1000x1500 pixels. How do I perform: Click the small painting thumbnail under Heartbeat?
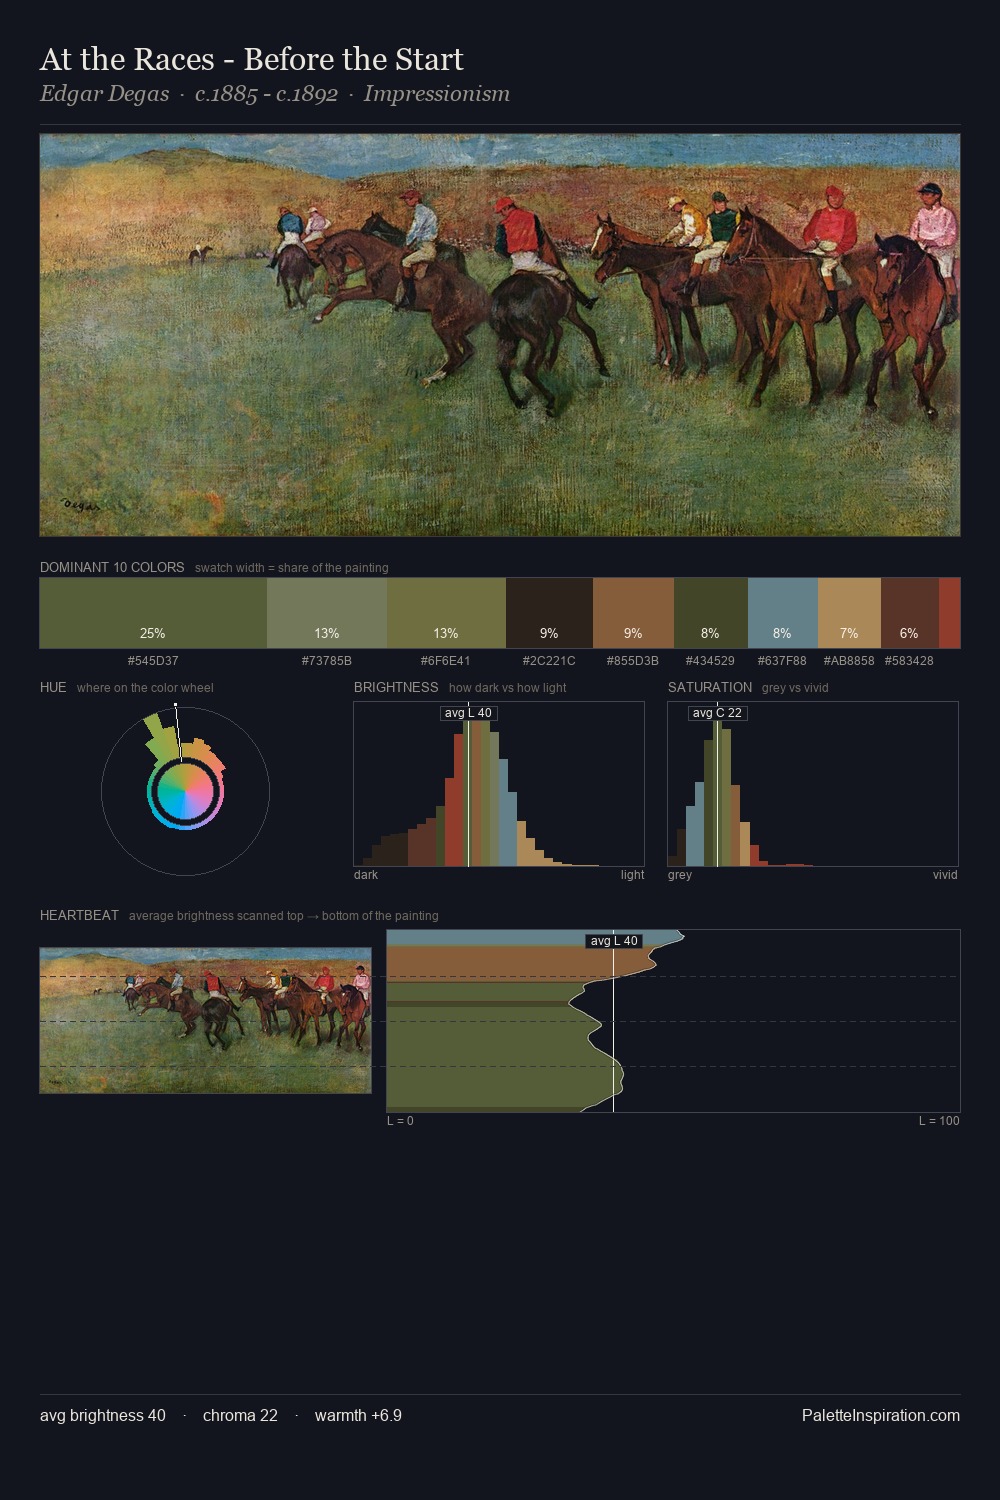click(x=205, y=1020)
